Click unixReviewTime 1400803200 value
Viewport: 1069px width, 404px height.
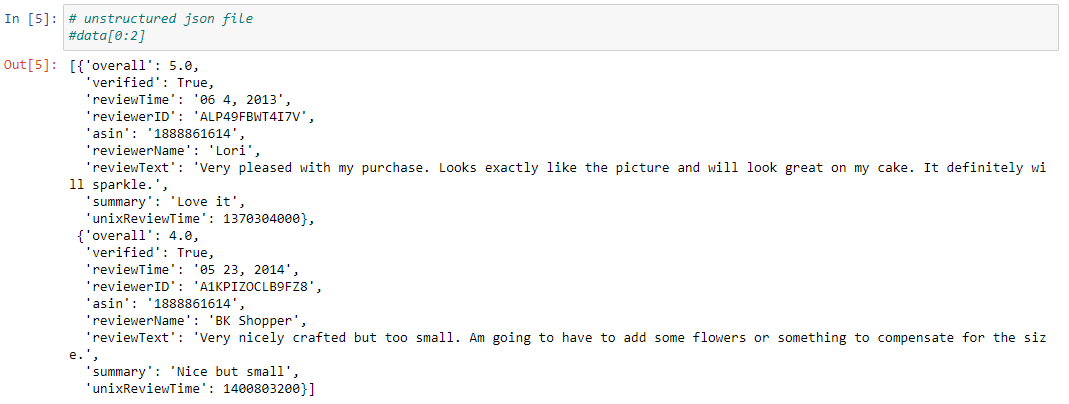[x=260, y=388]
